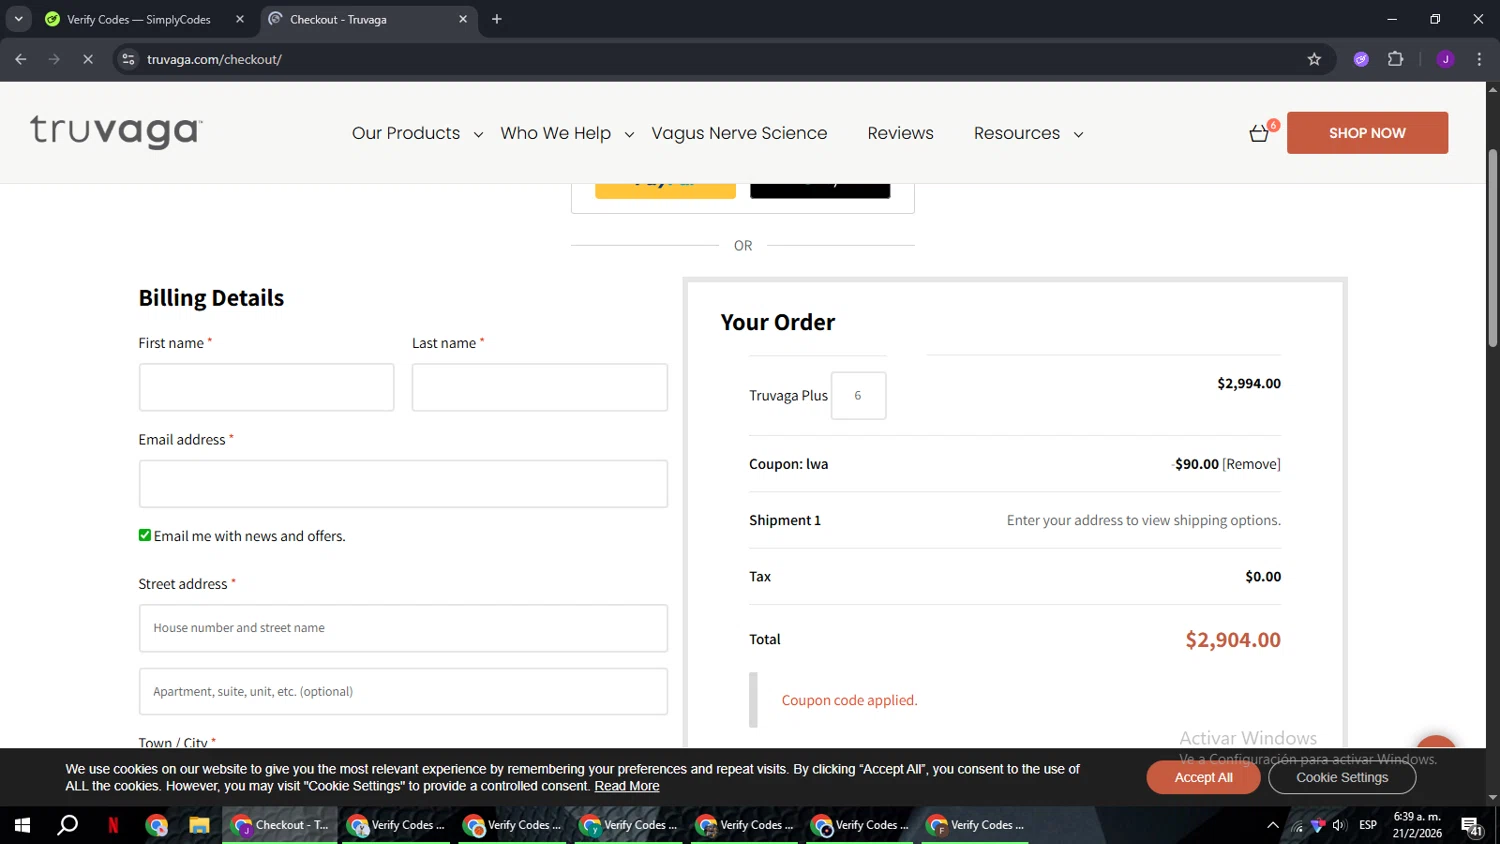Click the House number and street name field

click(403, 628)
